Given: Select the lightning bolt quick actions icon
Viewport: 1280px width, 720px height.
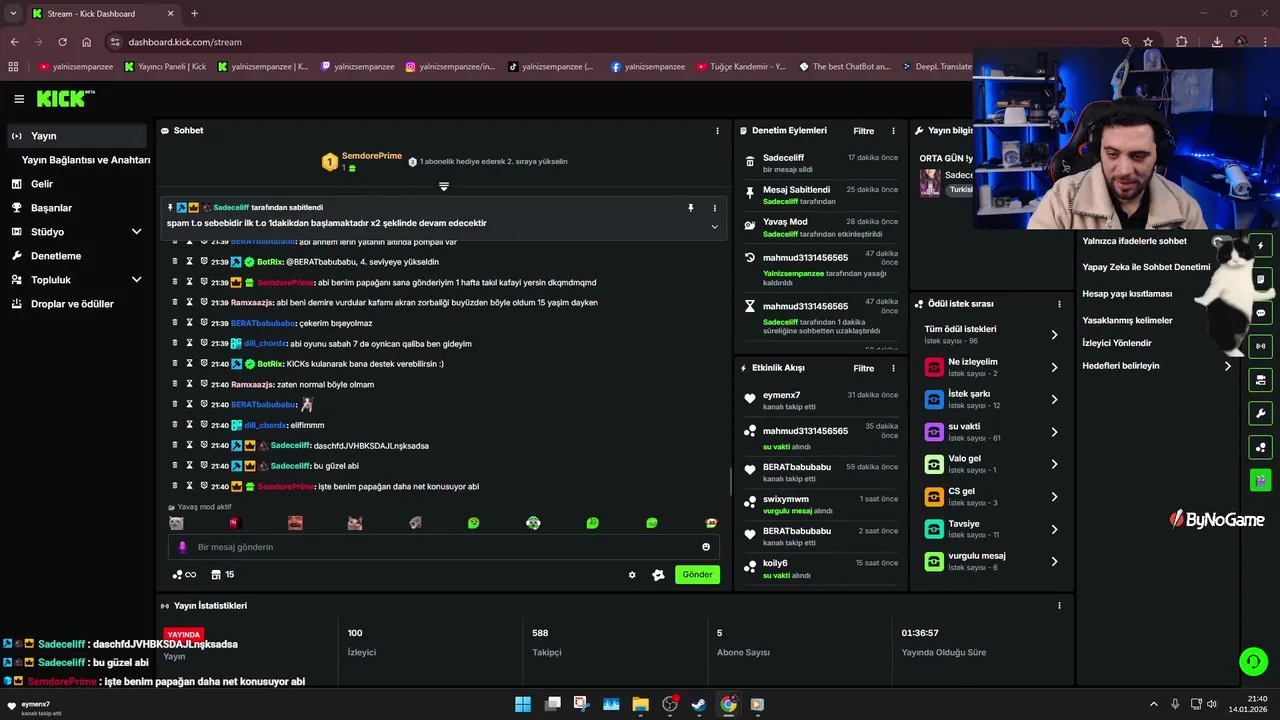Looking at the screenshot, I should (x=1260, y=246).
